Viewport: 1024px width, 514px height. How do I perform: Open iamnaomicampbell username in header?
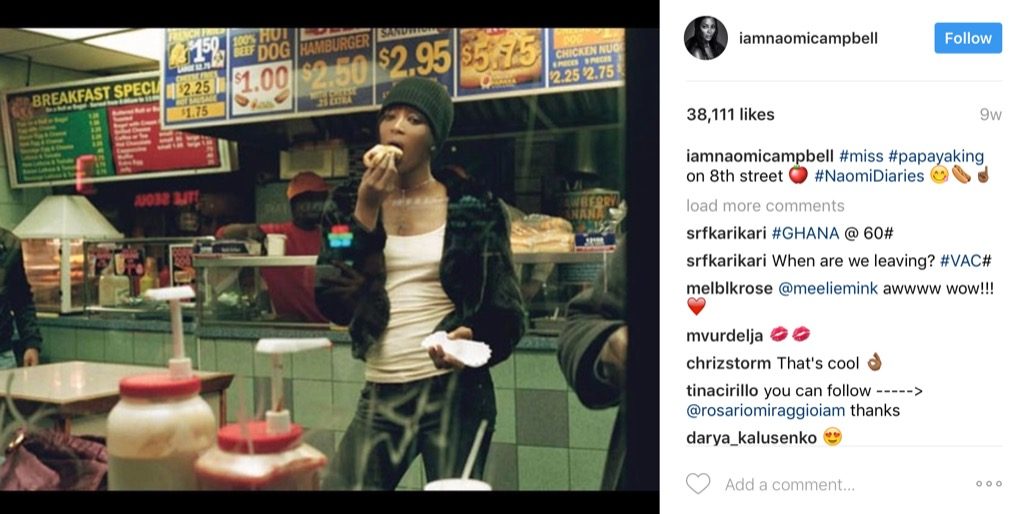pos(808,39)
